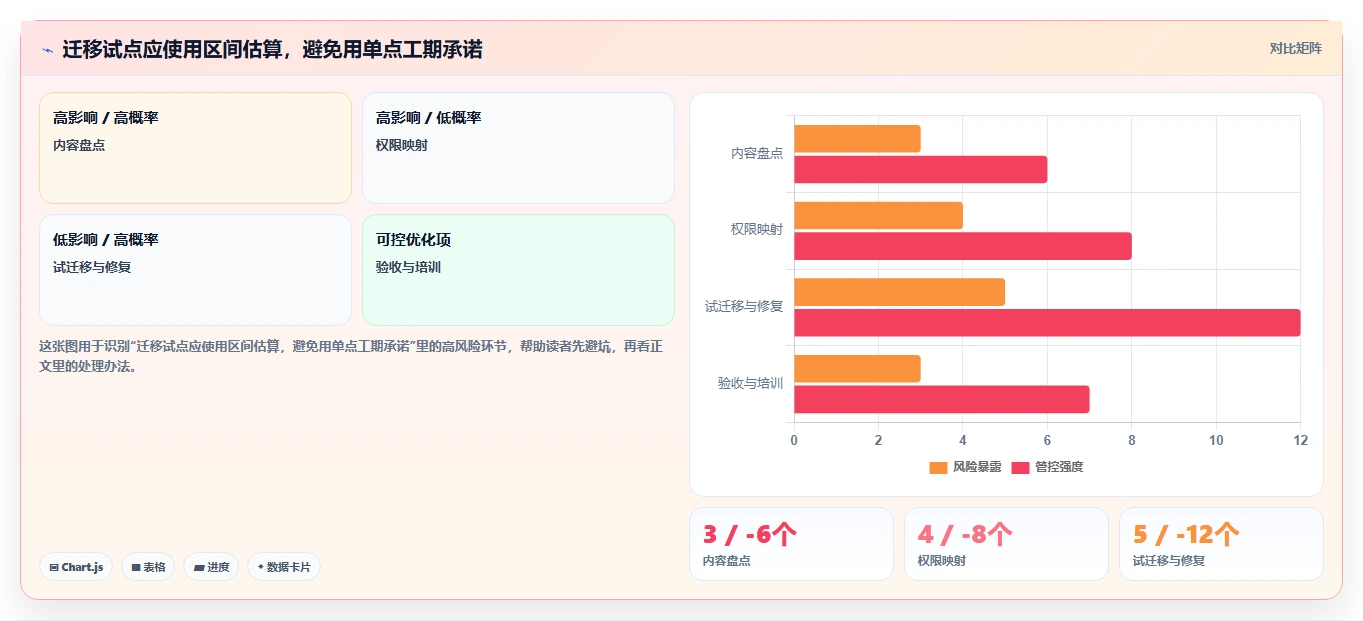Click the red 验收与培训 bar
Viewport: 1363px width, 621px height.
pyautogui.click(x=941, y=400)
